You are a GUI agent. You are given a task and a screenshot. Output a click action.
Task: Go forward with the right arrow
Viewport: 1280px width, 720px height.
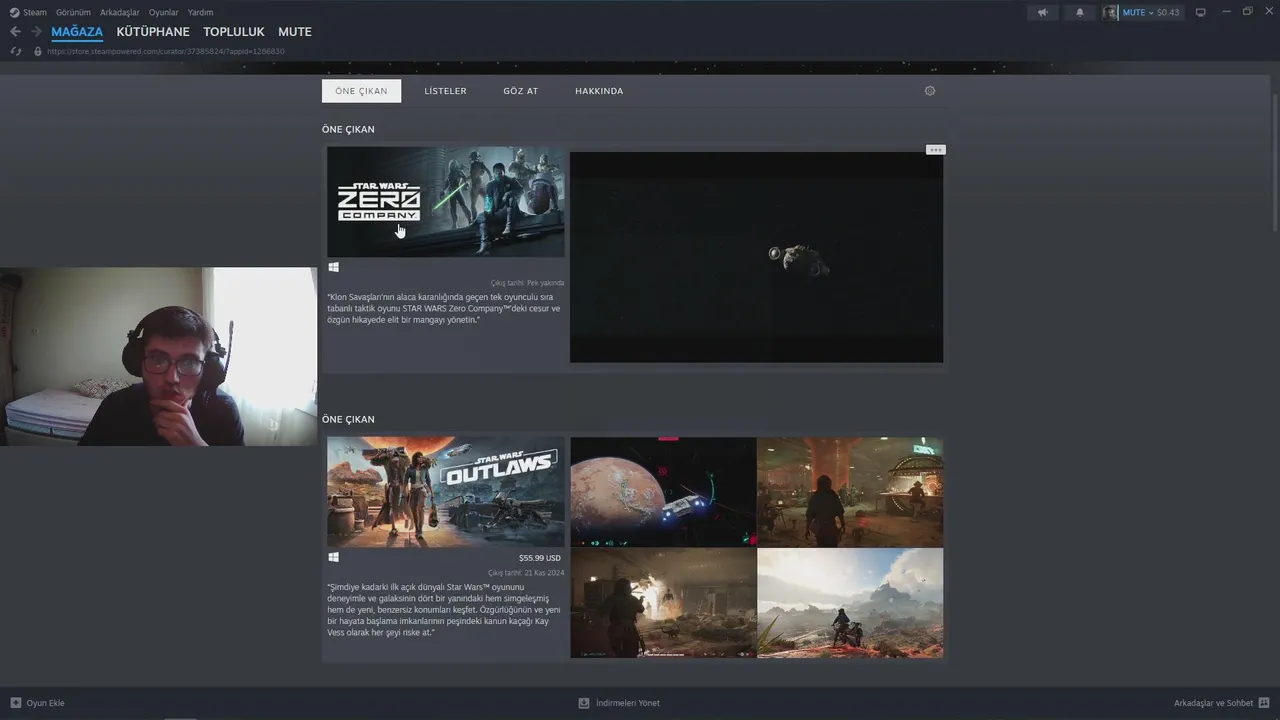pos(36,32)
